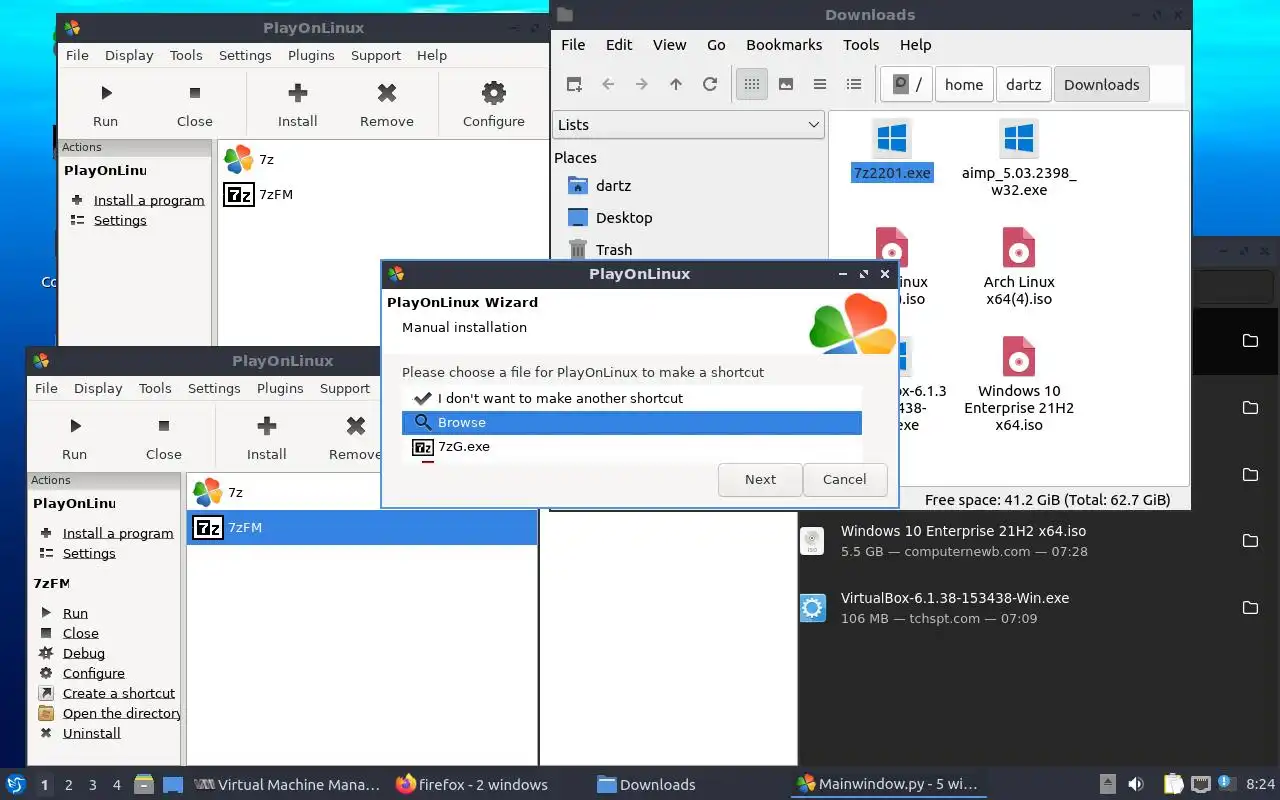This screenshot has width=1280, height=800.
Task: Select Arch Linux x64(4).iso file
Action: click(1019, 265)
